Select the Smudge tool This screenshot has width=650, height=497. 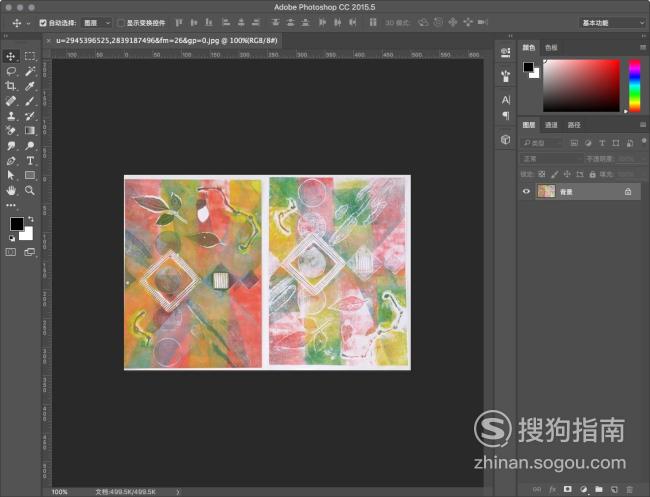click(x=11, y=145)
